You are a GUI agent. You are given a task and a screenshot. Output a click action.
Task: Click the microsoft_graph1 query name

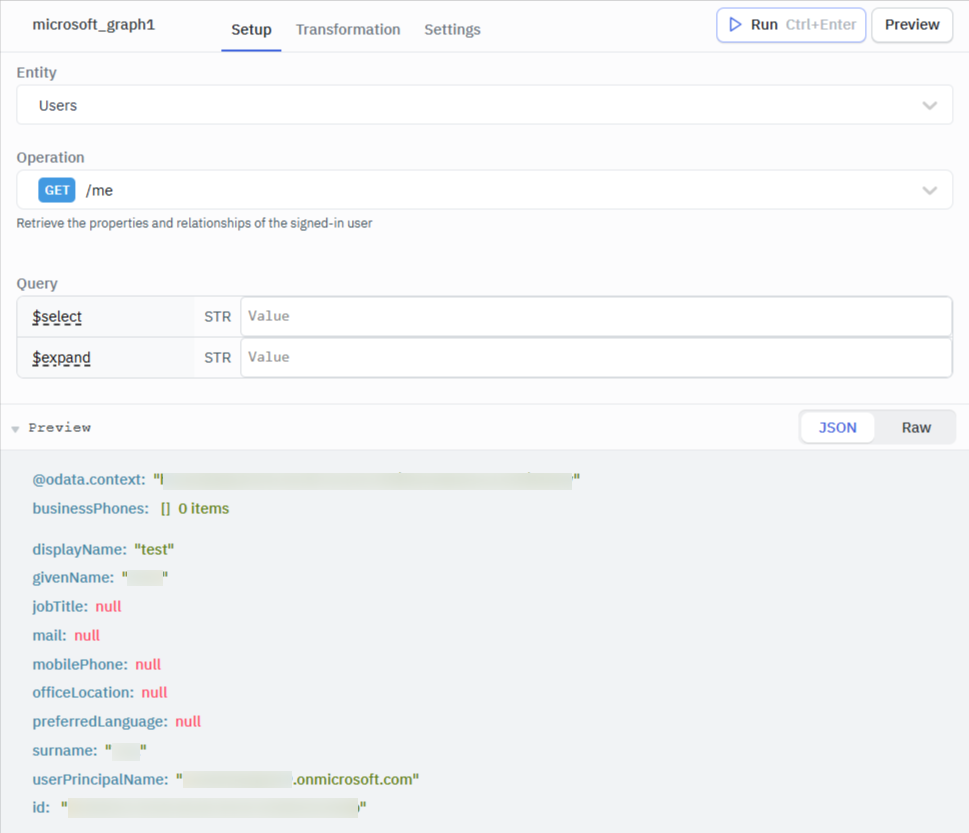tap(93, 25)
